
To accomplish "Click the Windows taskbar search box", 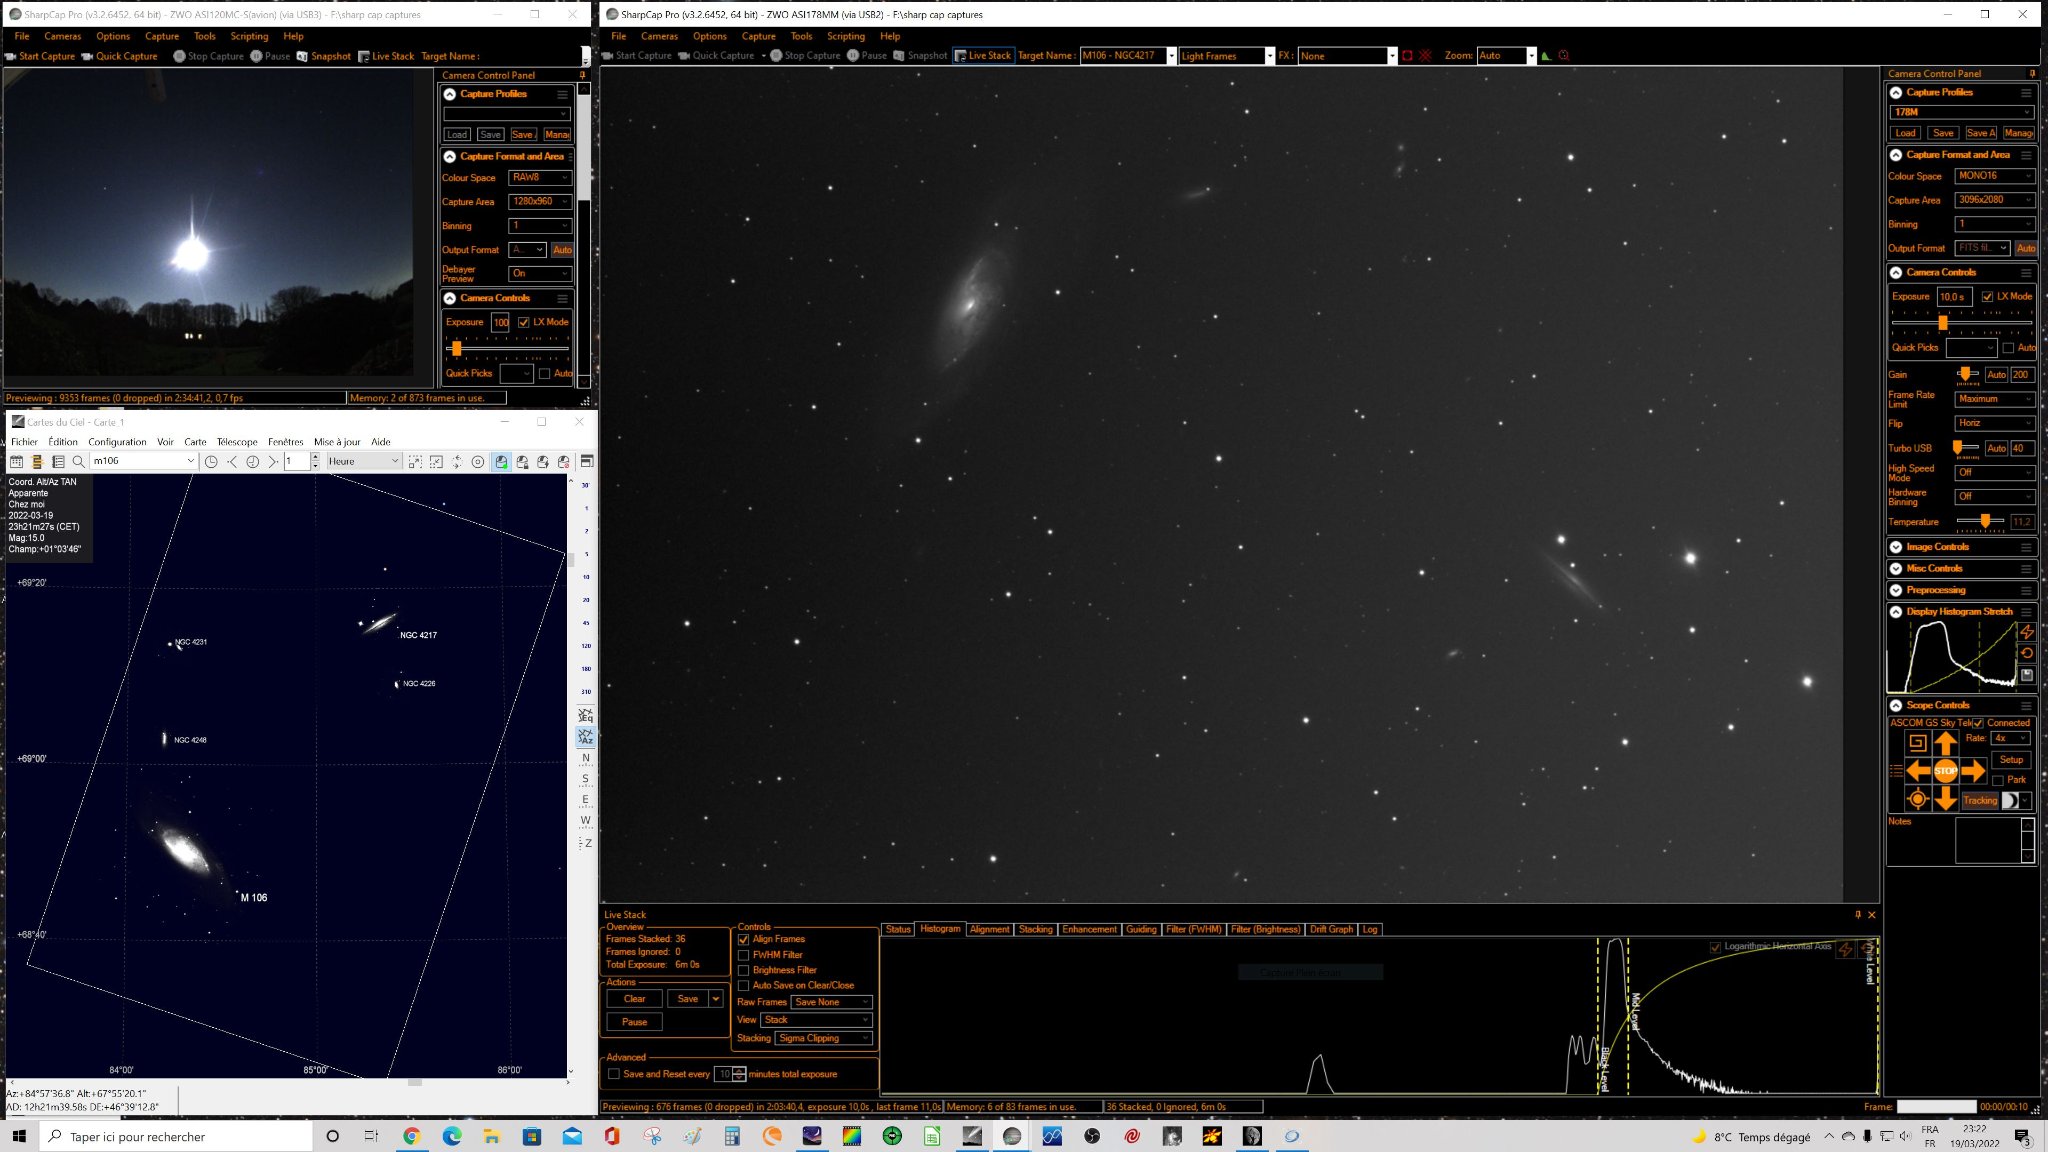I will coord(176,1137).
